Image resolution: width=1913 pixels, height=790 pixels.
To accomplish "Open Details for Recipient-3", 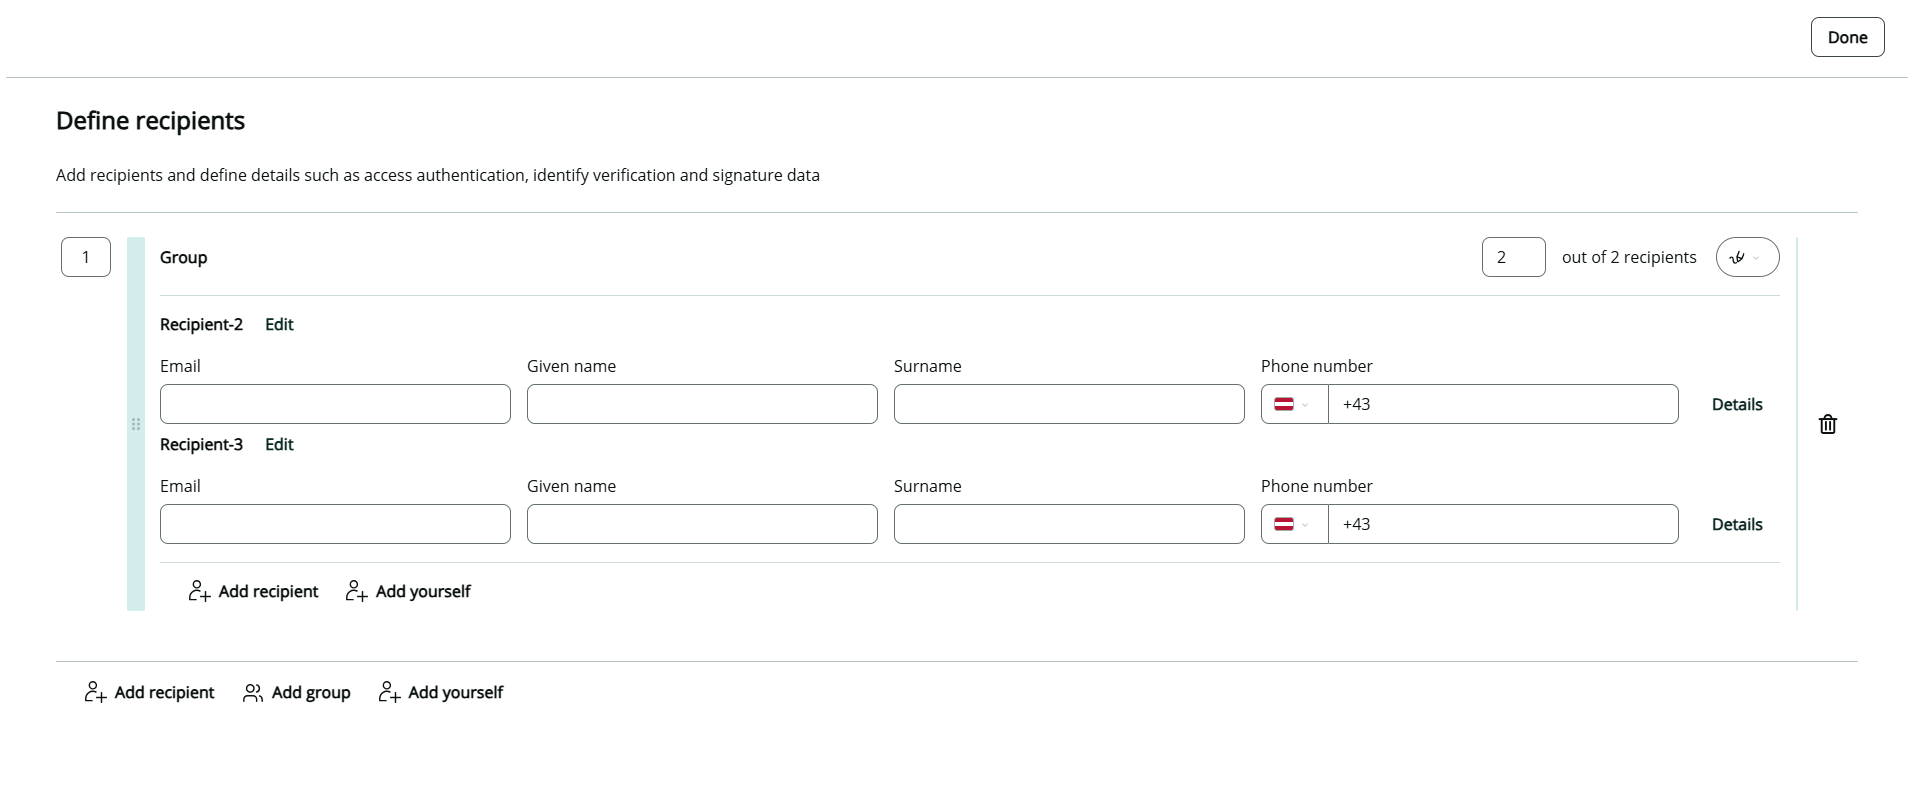I will pyautogui.click(x=1736, y=524).
